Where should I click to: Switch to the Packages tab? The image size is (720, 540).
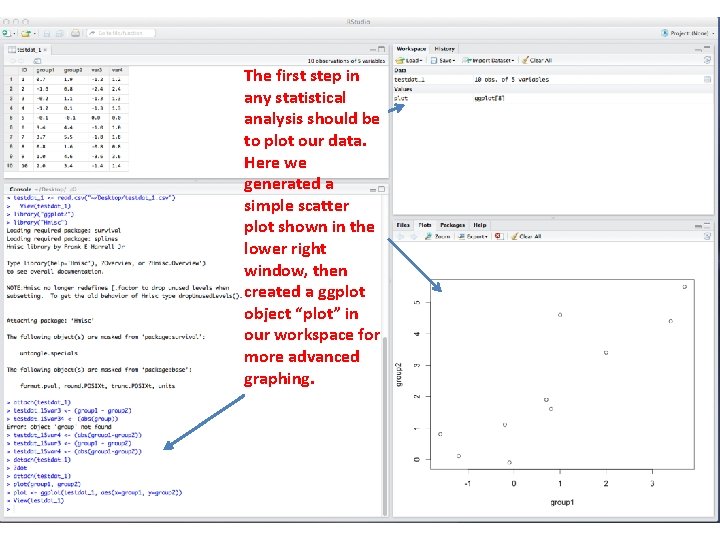pyautogui.click(x=452, y=225)
